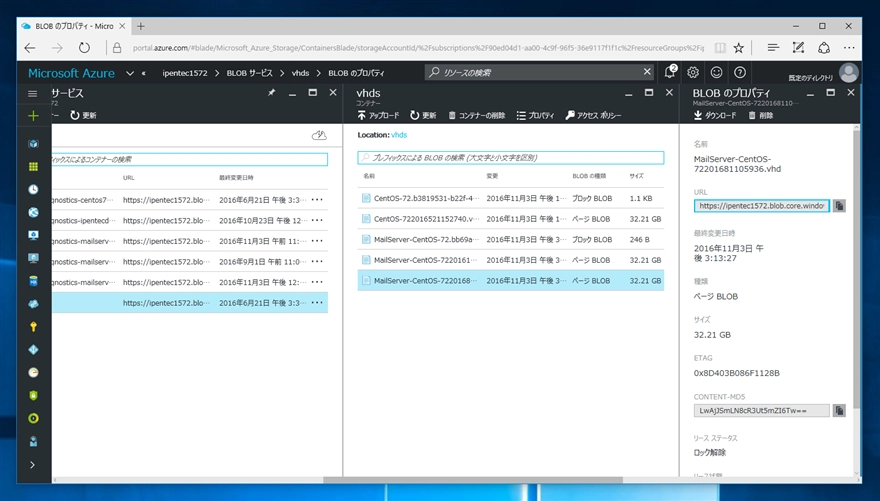Click the vhds Location link
Screen dimensions: 880x501
pyautogui.click(x=399, y=135)
